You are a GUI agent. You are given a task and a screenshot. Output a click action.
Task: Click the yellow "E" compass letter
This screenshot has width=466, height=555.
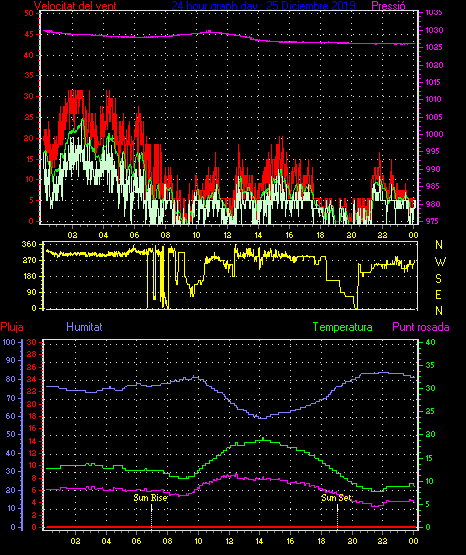tap(438, 295)
